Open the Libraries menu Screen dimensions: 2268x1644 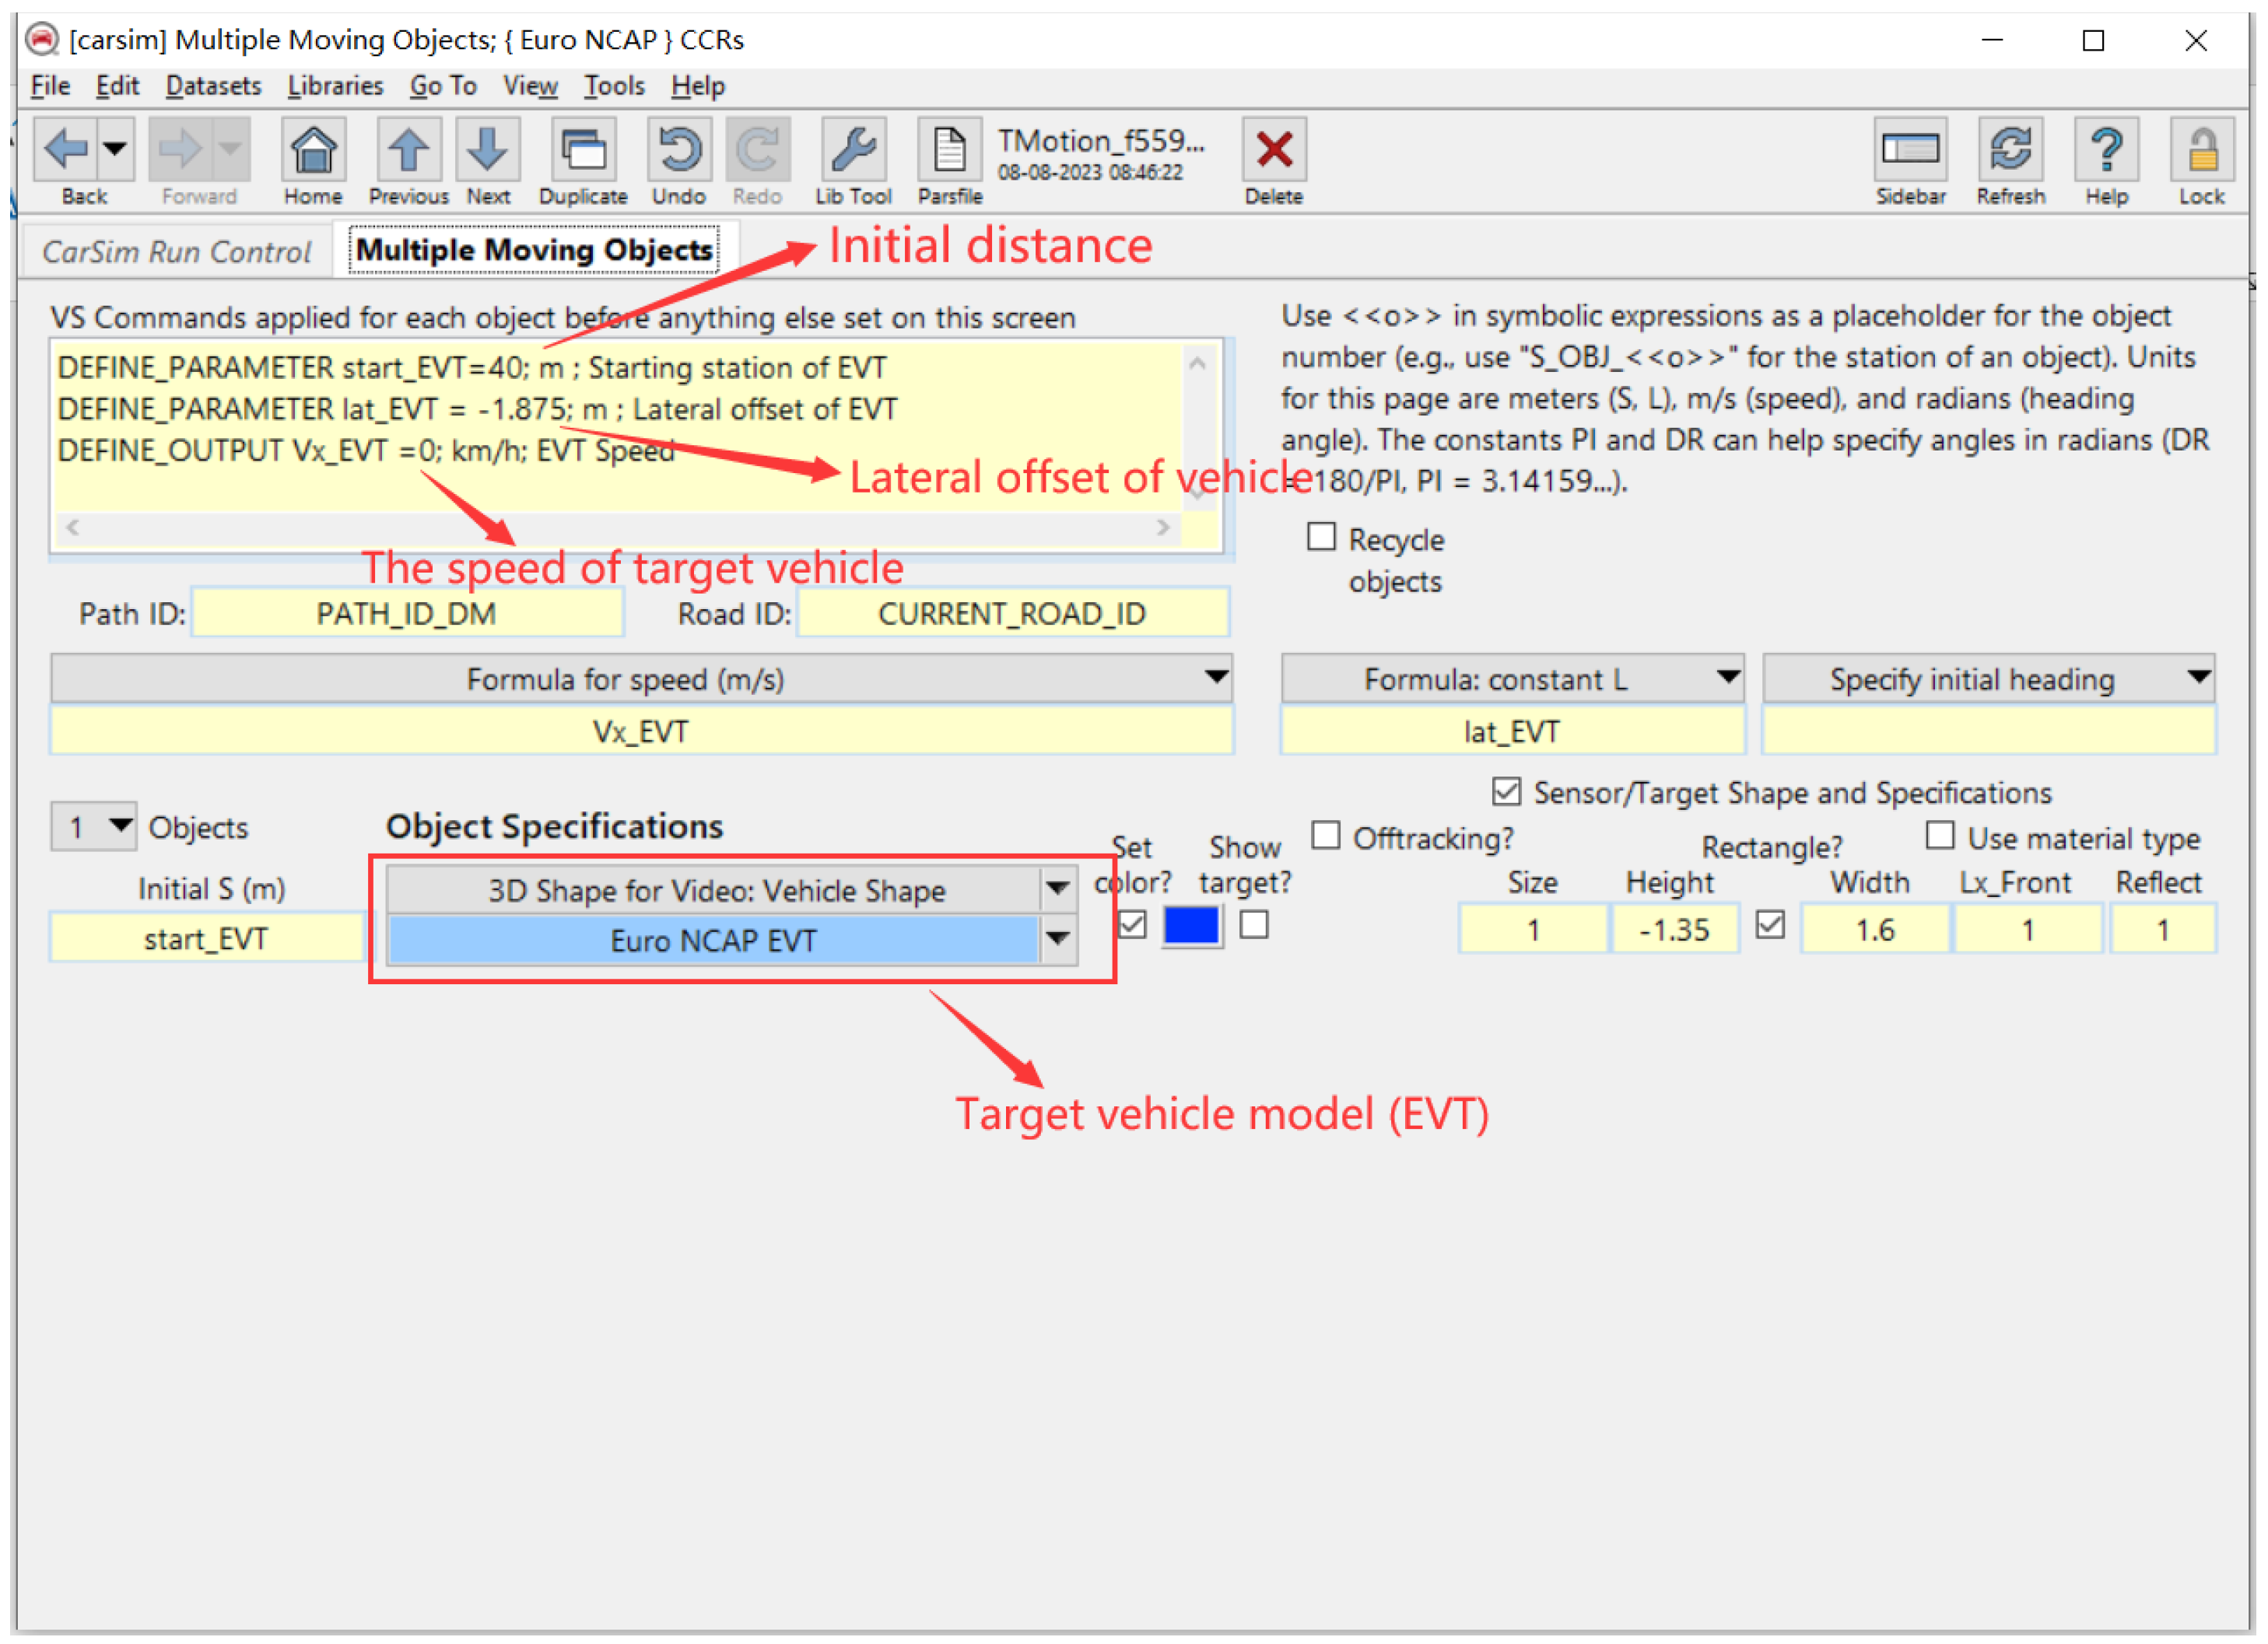coord(335,86)
